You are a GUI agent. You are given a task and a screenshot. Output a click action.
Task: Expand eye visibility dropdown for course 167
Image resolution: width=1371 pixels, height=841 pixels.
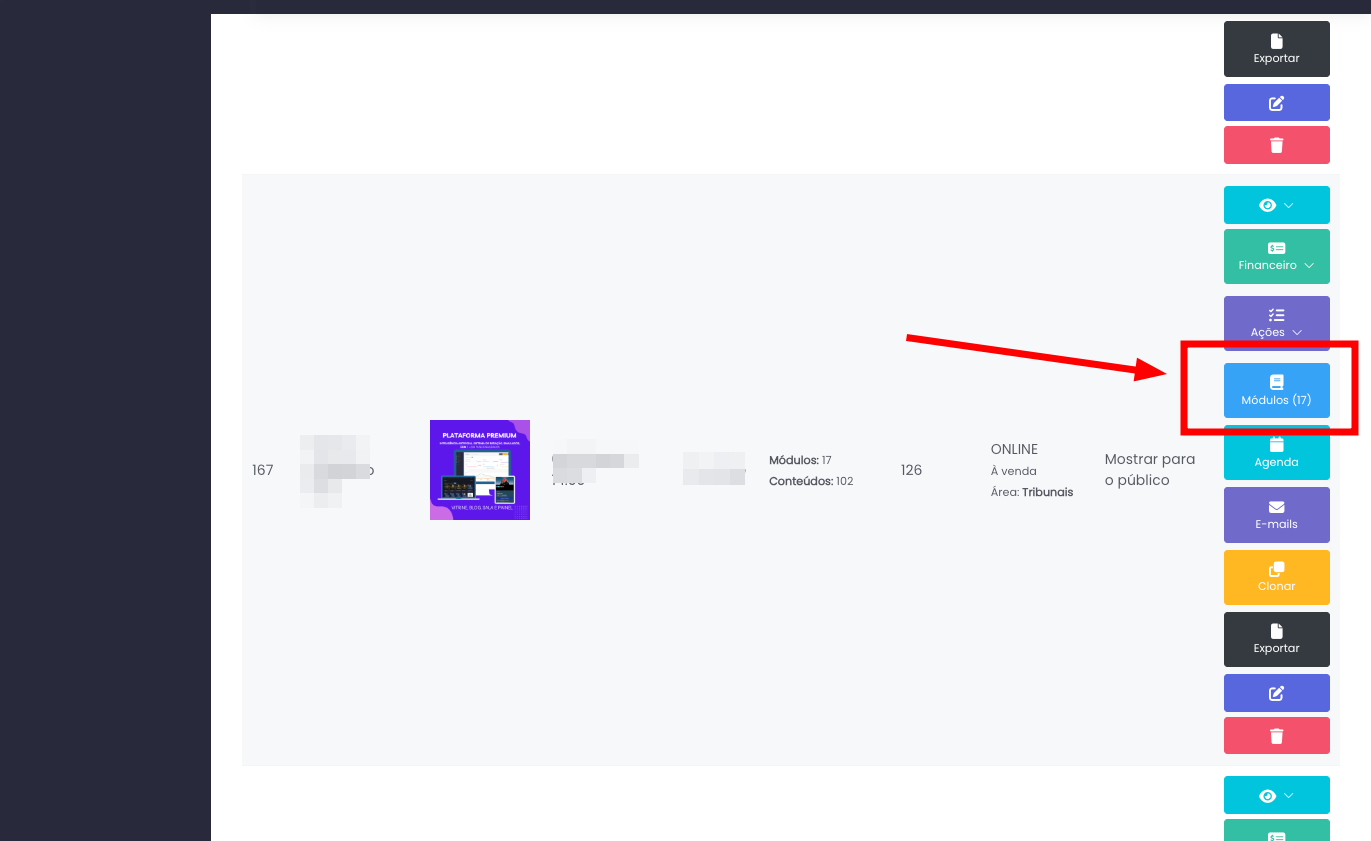[1276, 205]
